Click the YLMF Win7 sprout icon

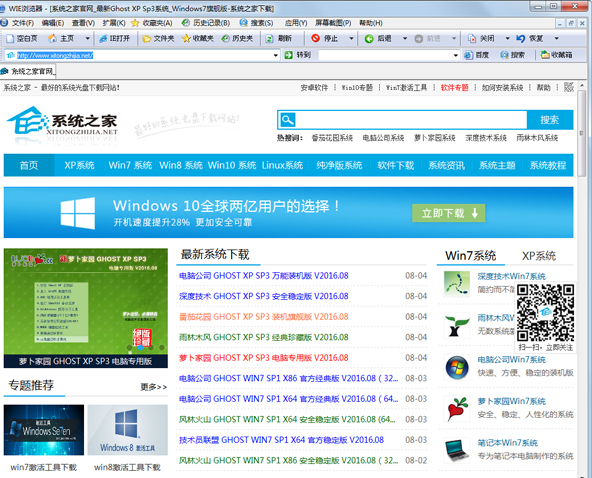click(457, 325)
